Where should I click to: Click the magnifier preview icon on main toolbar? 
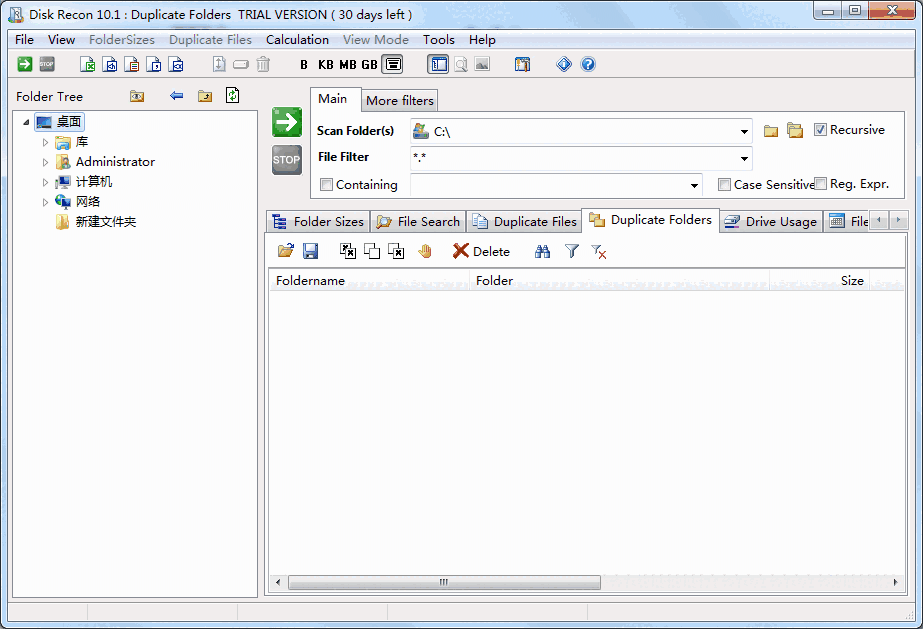(x=459, y=64)
